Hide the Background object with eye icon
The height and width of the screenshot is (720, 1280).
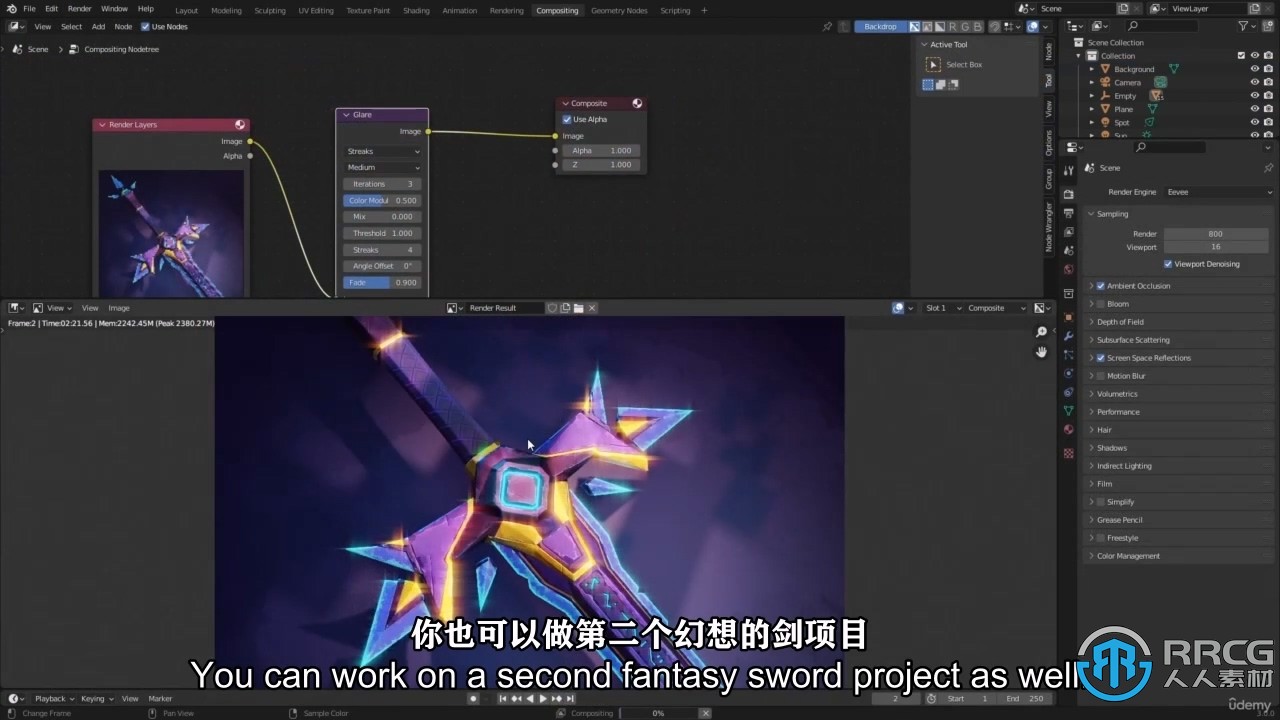pos(1254,69)
